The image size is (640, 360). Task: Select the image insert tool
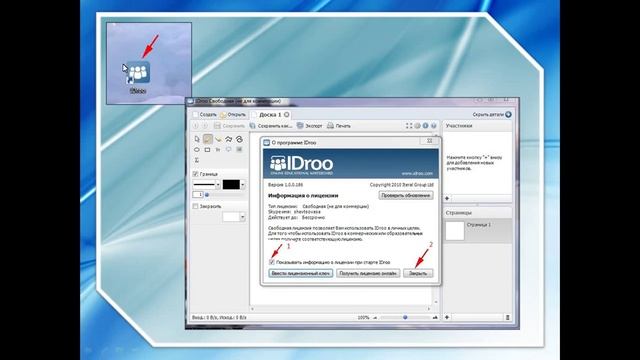coord(239,150)
